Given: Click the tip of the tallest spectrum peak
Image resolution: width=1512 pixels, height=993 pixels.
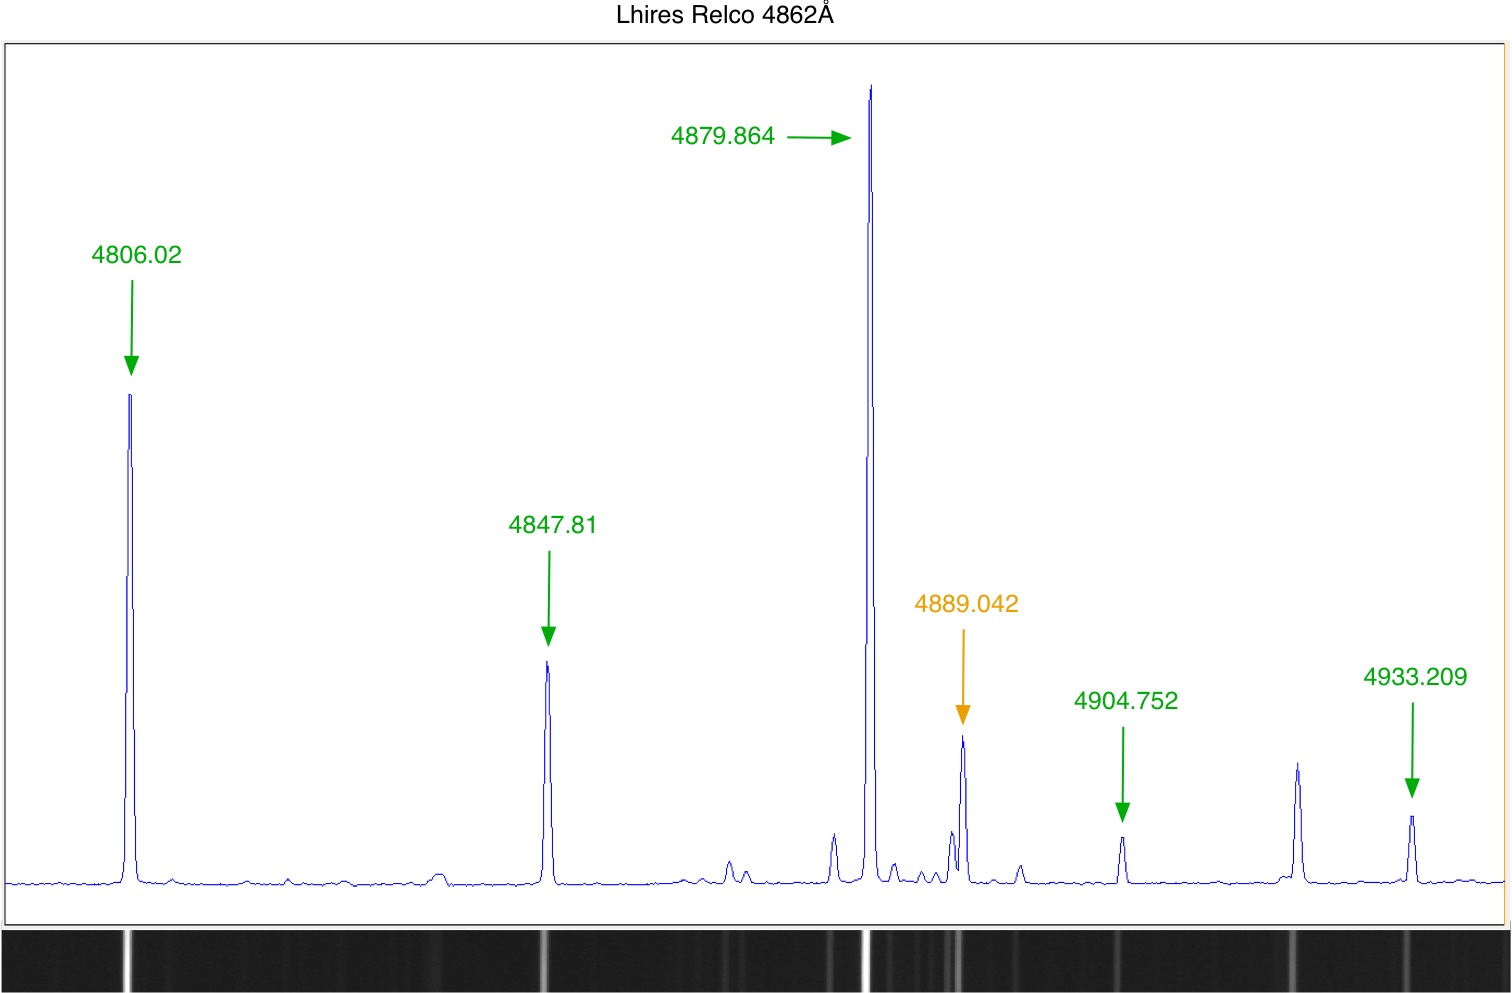Looking at the screenshot, I should [871, 88].
